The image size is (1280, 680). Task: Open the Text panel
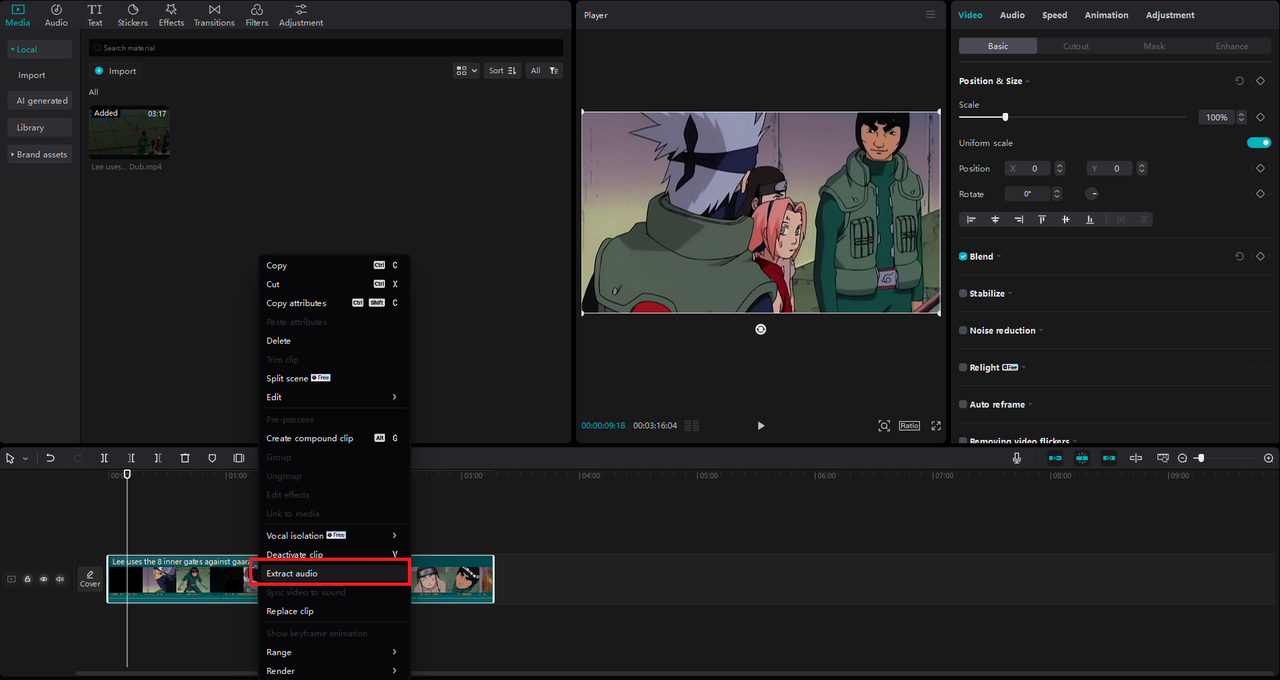coord(94,15)
